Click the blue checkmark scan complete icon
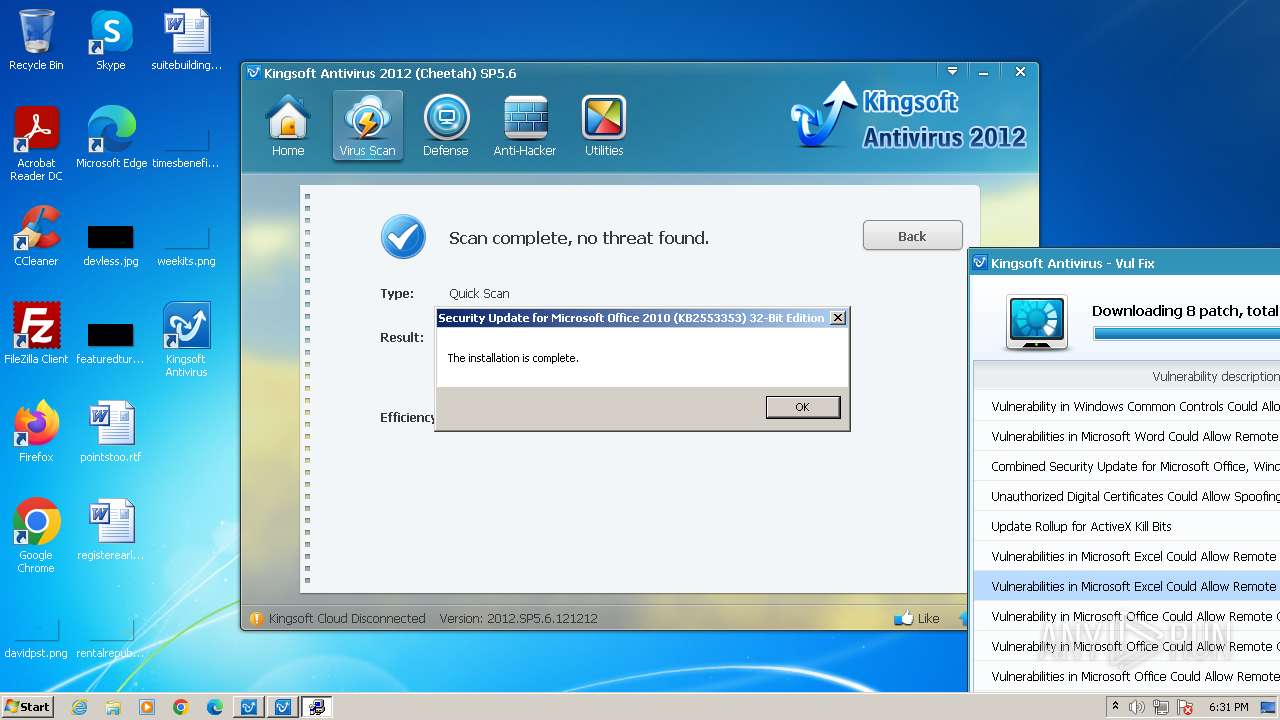This screenshot has height=720, width=1280. click(x=403, y=237)
